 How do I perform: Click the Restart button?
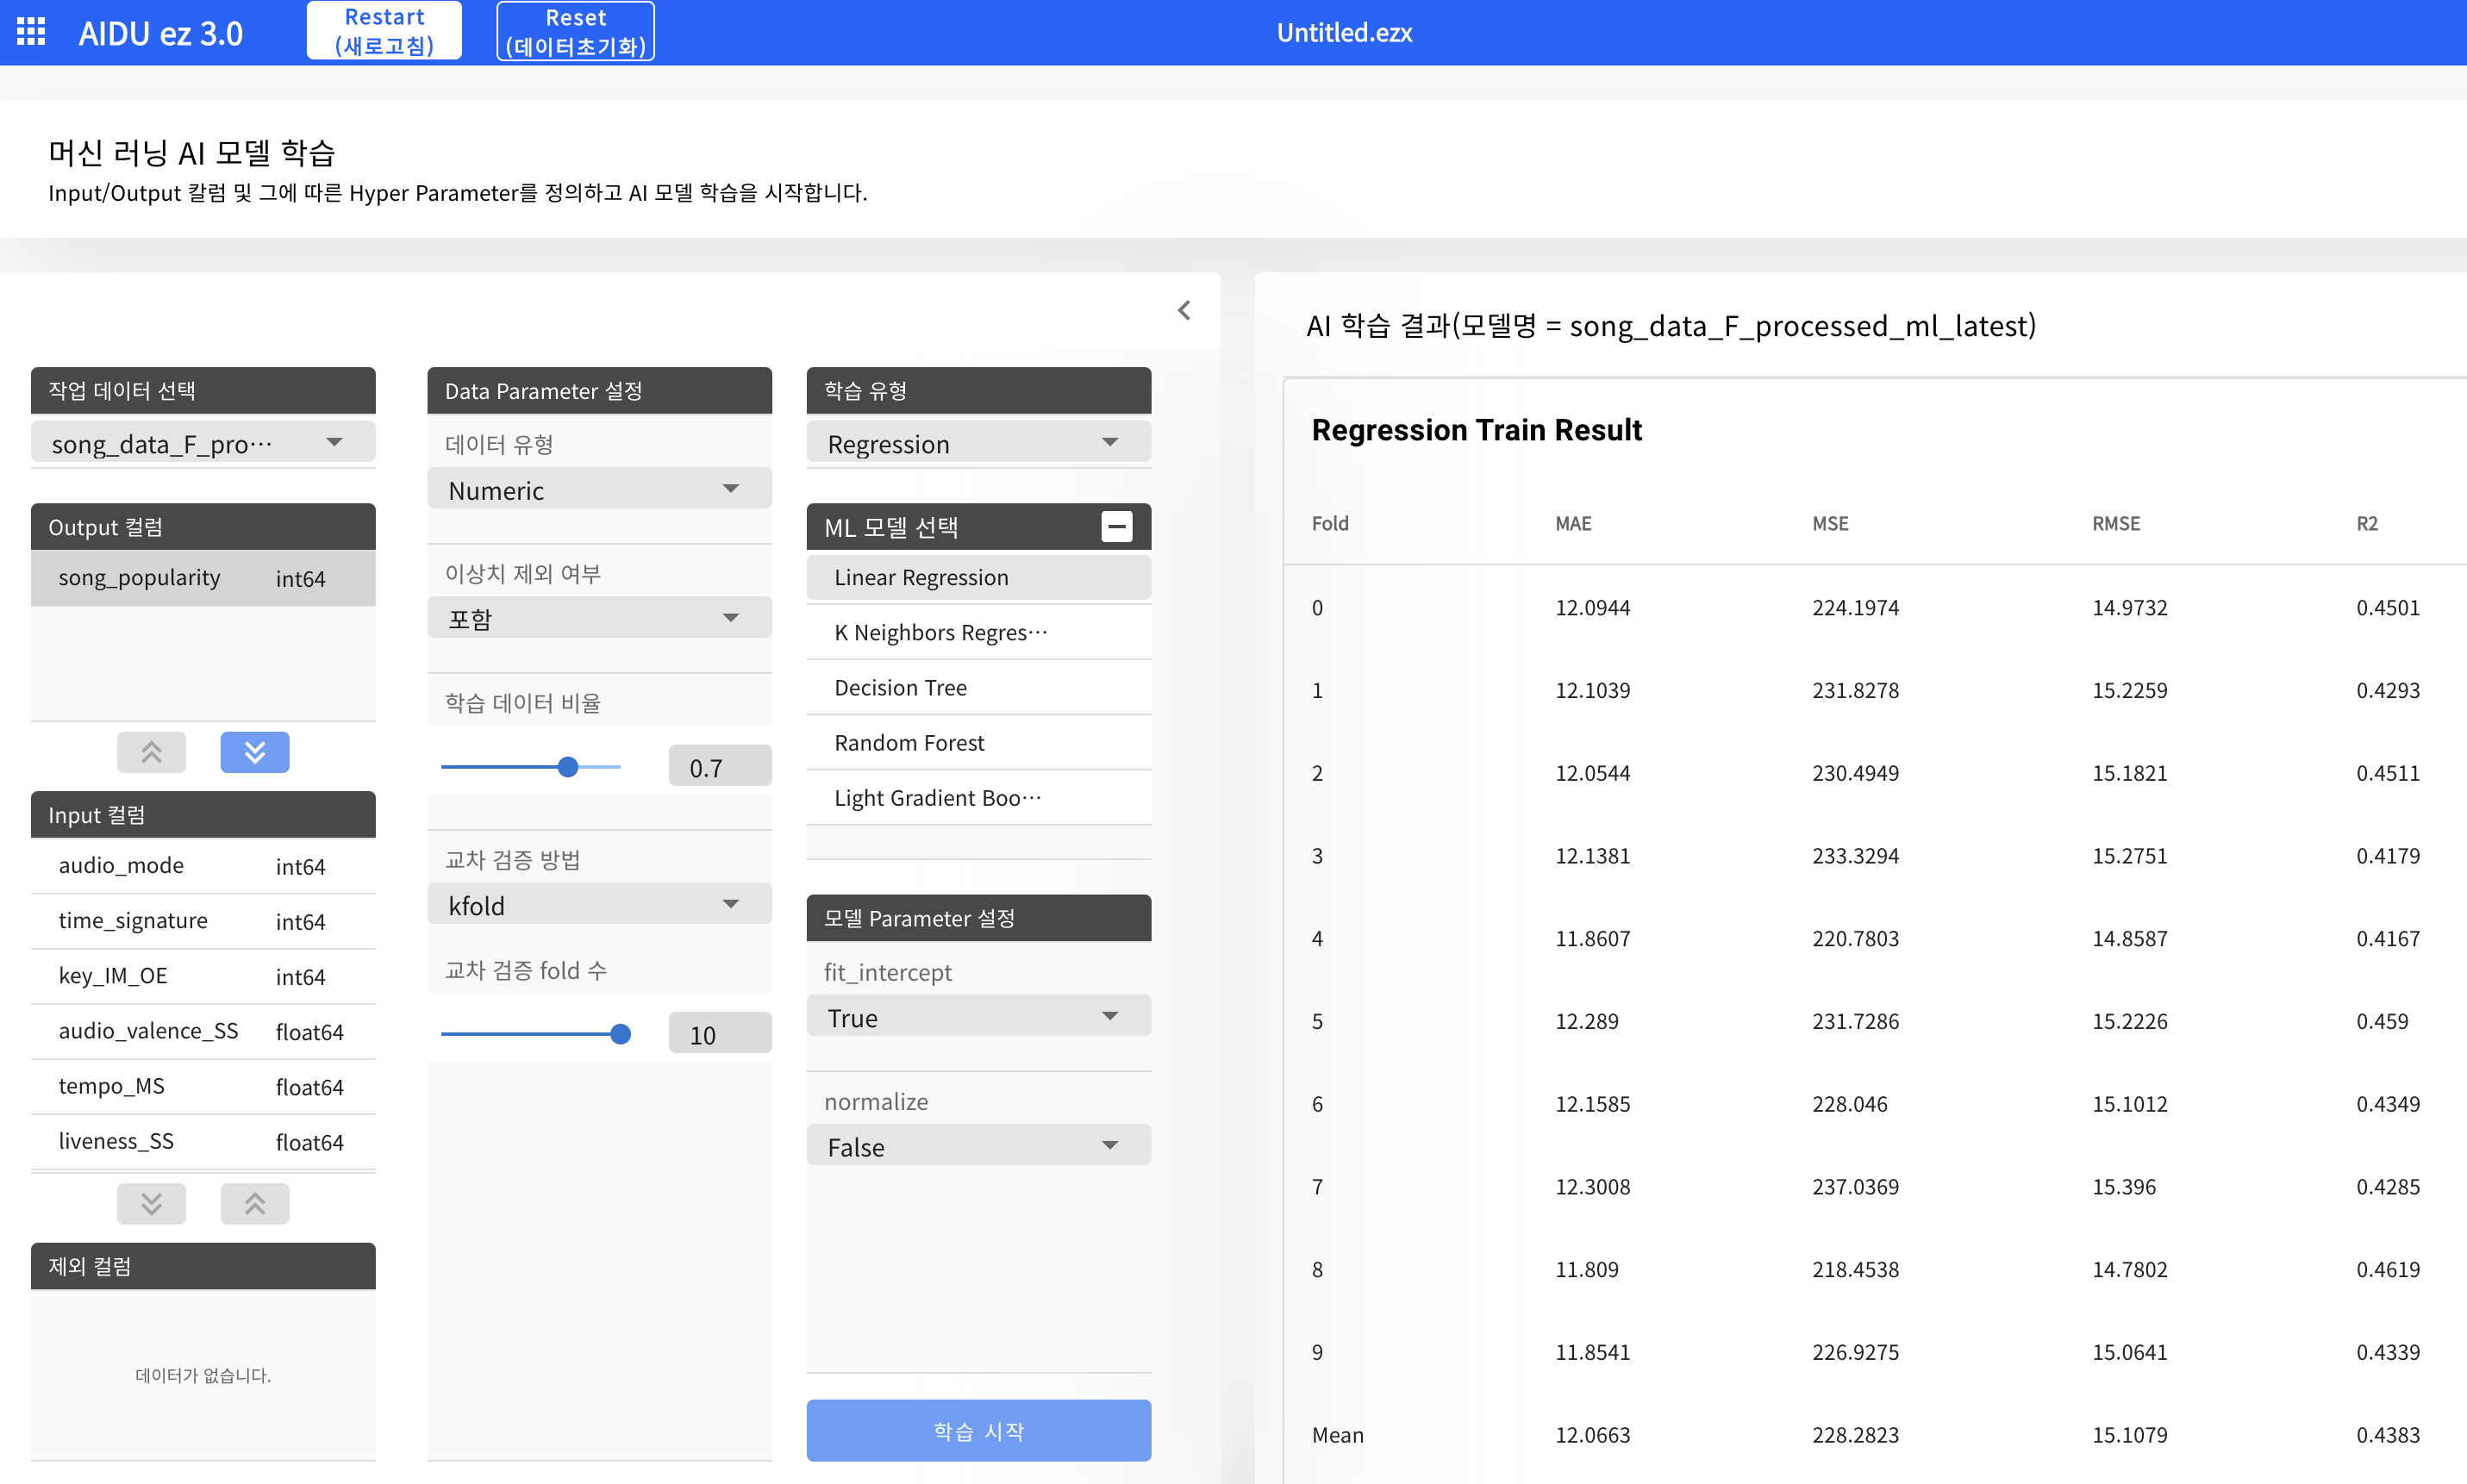coord(384,31)
